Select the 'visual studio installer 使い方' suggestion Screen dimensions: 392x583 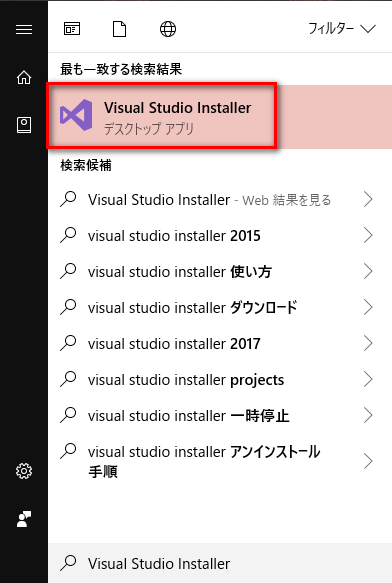click(219, 272)
